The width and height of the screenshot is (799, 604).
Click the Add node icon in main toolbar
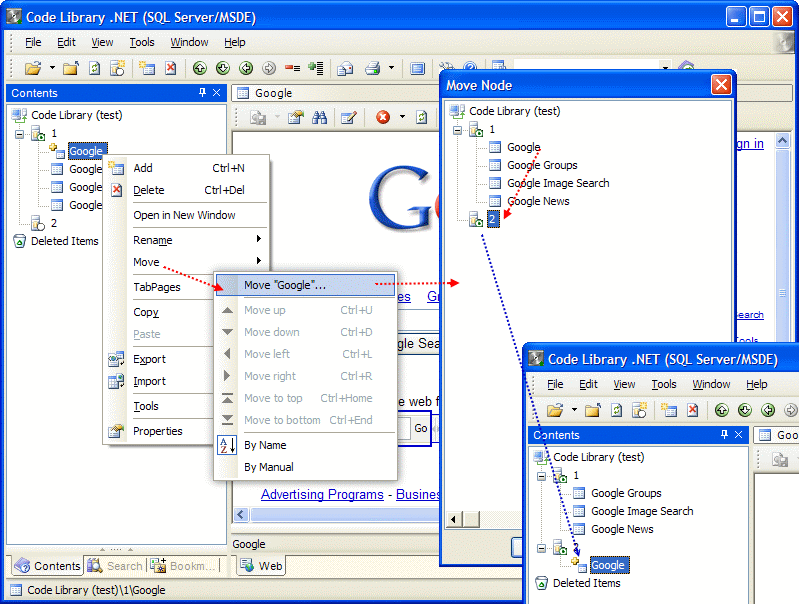tap(147, 68)
